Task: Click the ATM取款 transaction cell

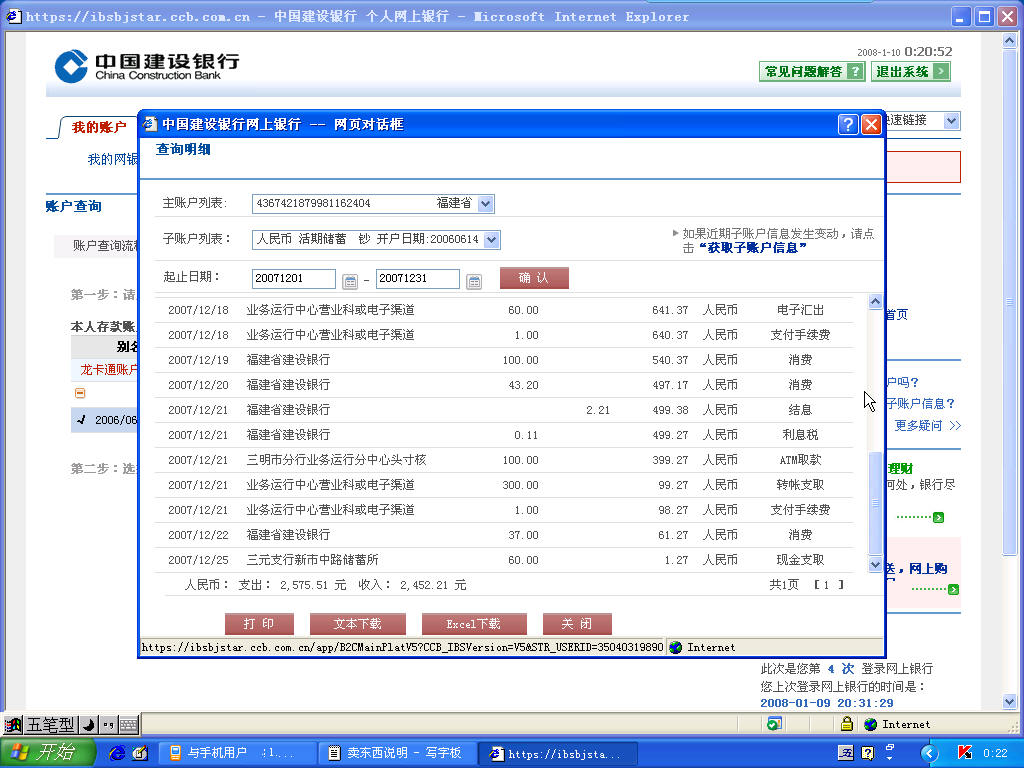Action: 800,460
